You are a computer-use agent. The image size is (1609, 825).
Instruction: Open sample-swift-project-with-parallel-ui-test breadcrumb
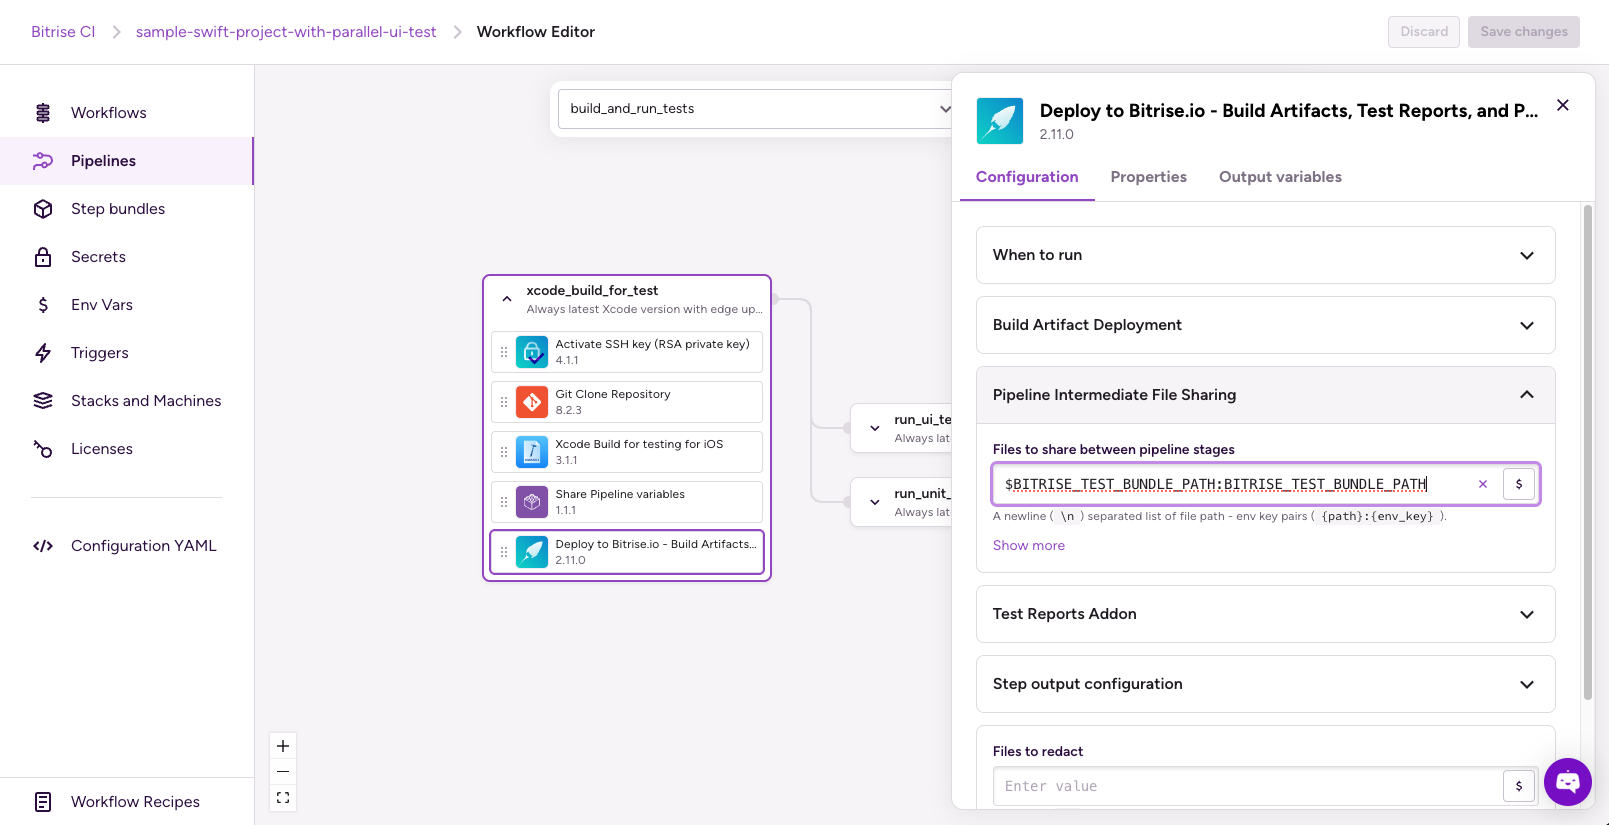click(x=286, y=32)
